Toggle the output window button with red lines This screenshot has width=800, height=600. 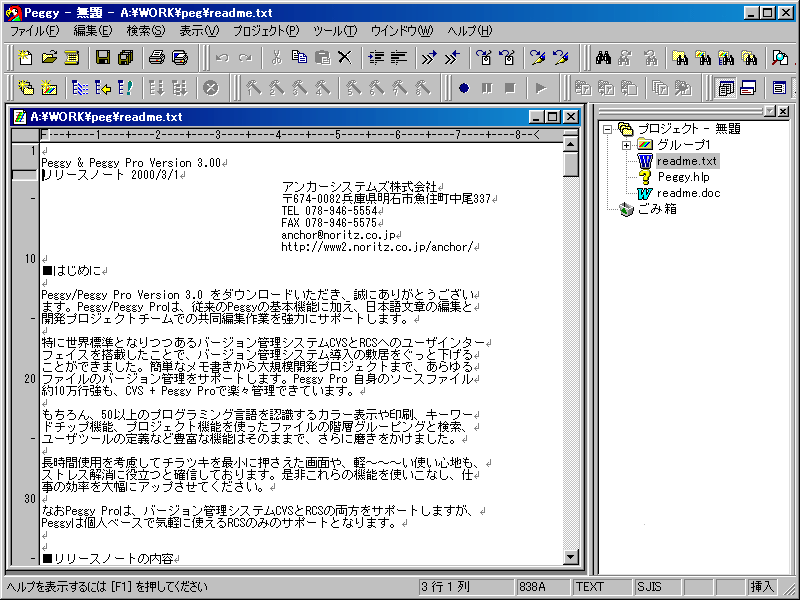(748, 88)
